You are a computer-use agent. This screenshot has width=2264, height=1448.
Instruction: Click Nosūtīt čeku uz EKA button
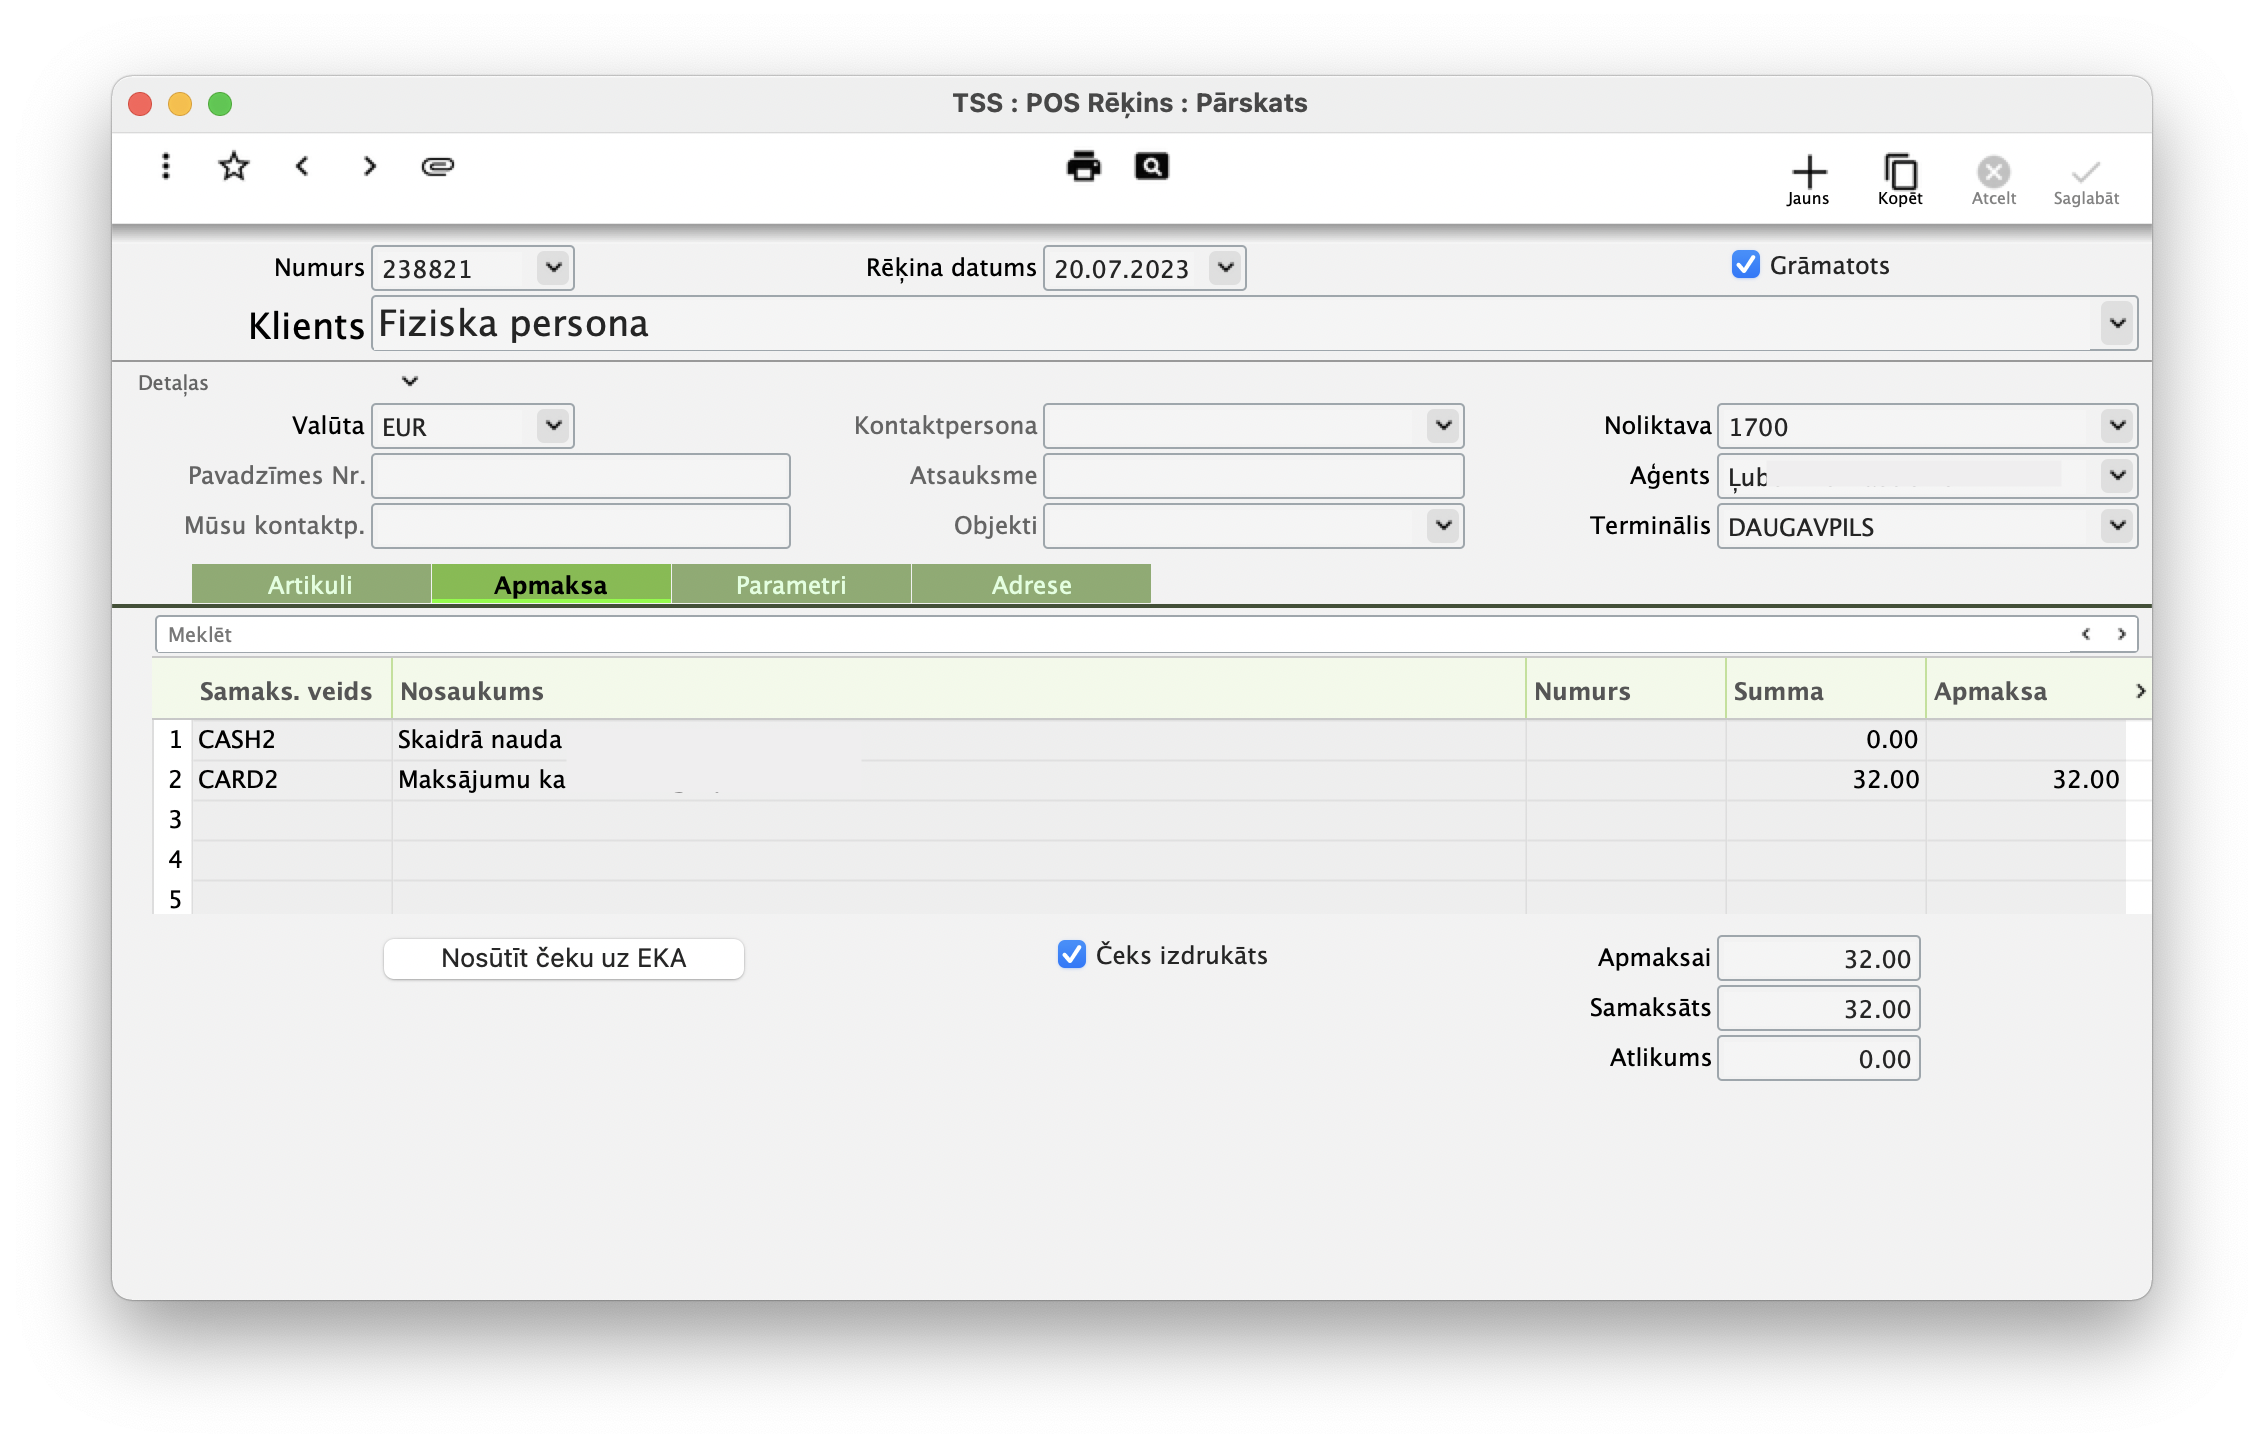pos(564,958)
